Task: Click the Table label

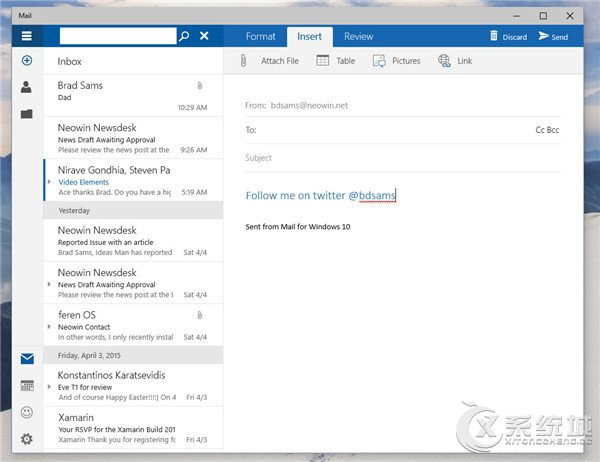Action: (346, 61)
